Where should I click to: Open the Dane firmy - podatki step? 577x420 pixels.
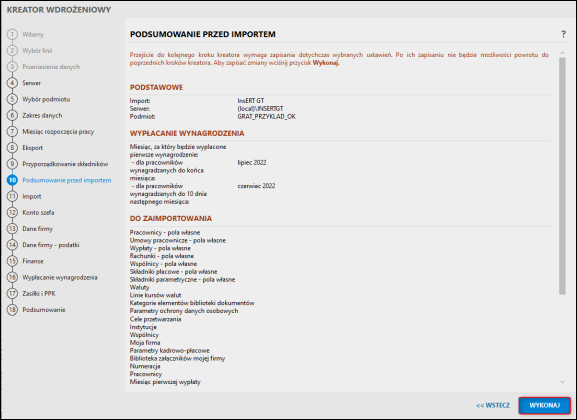pos(51,245)
